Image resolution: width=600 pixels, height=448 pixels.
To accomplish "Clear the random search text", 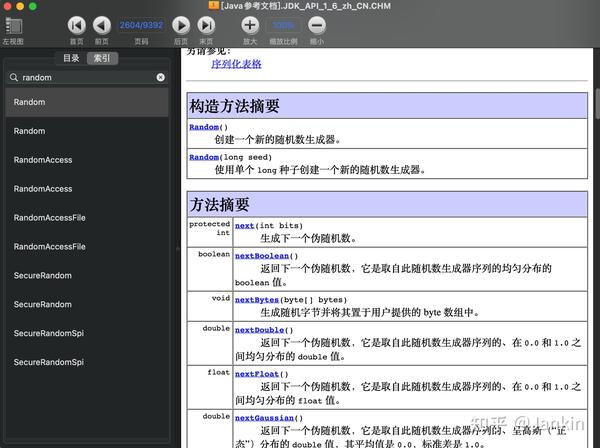I will coord(161,77).
